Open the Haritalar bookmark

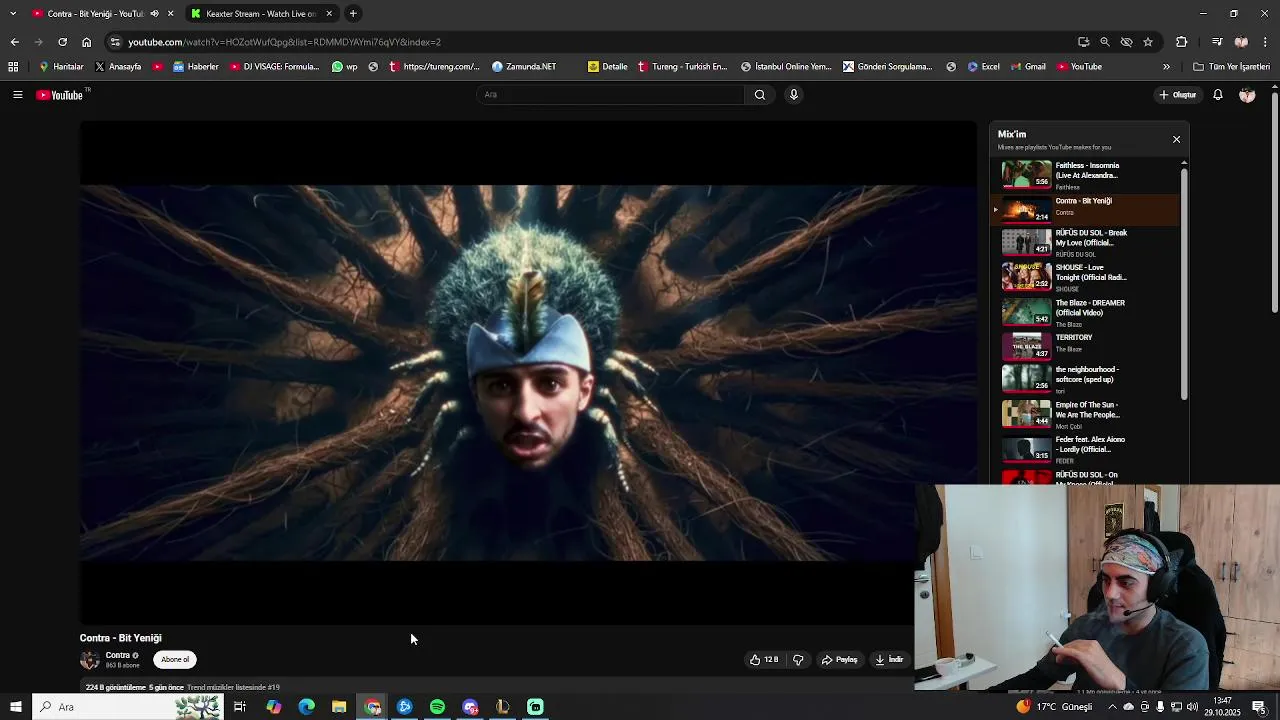pos(61,67)
